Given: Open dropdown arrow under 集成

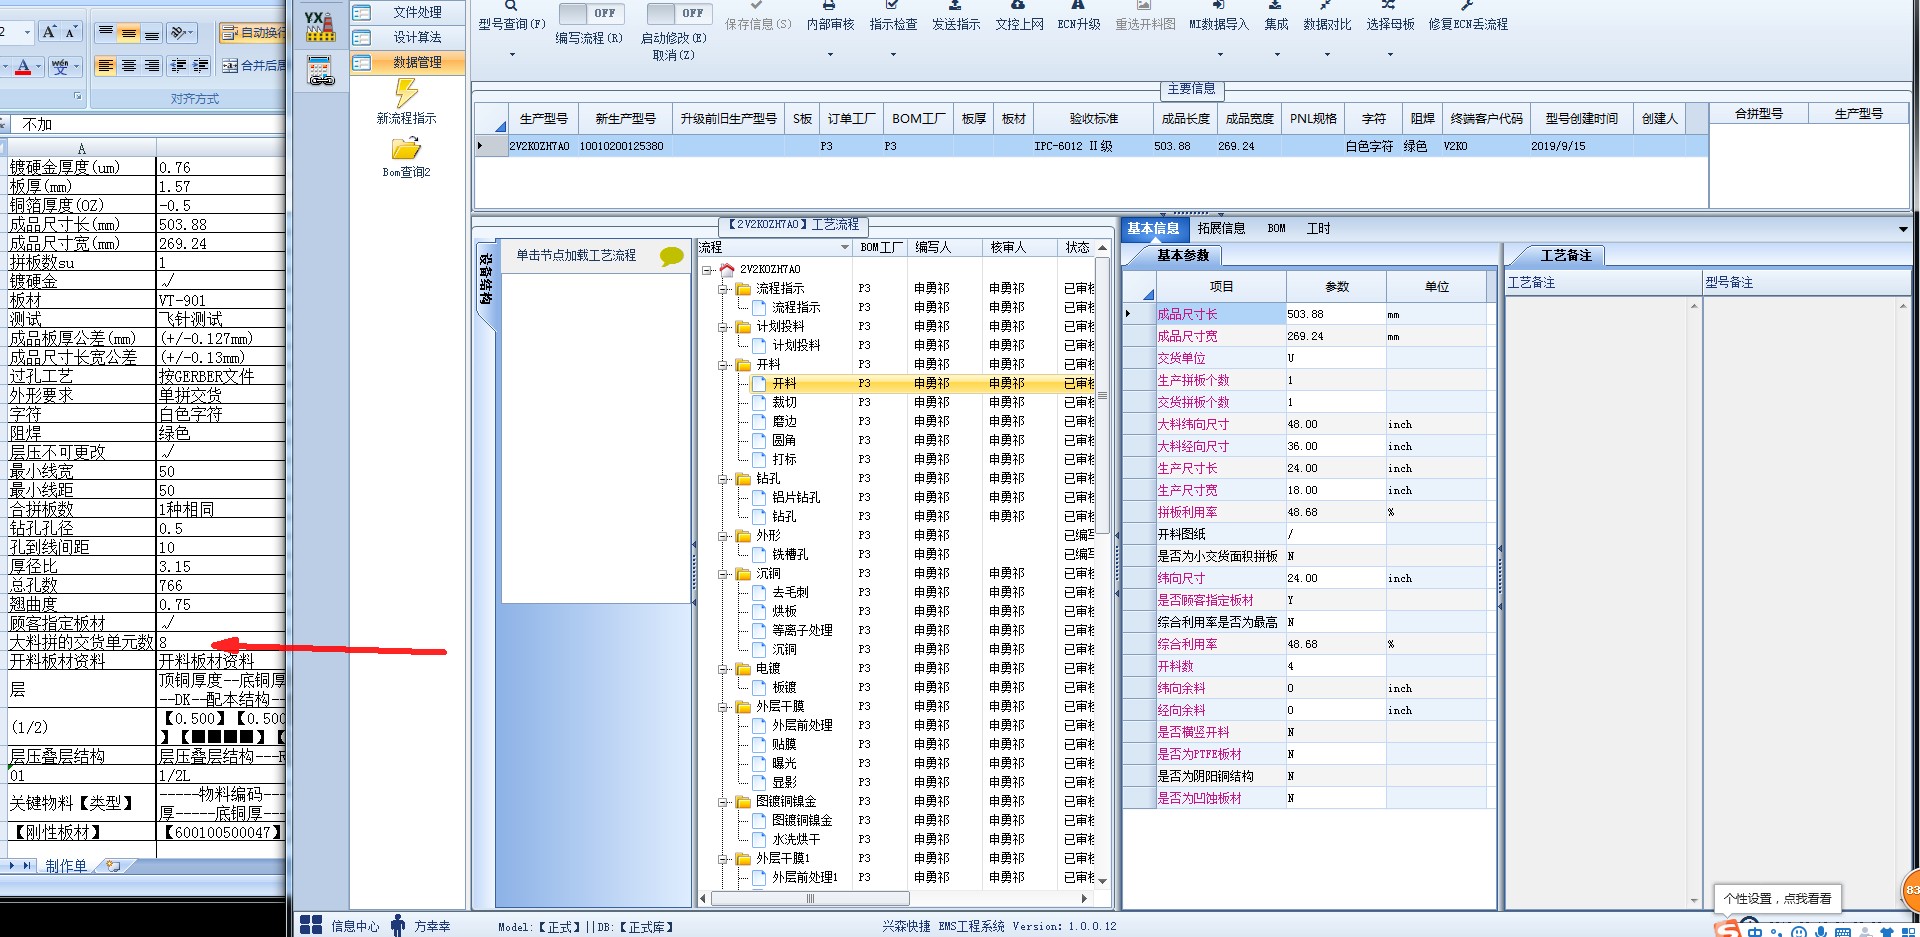Looking at the screenshot, I should tap(1277, 54).
